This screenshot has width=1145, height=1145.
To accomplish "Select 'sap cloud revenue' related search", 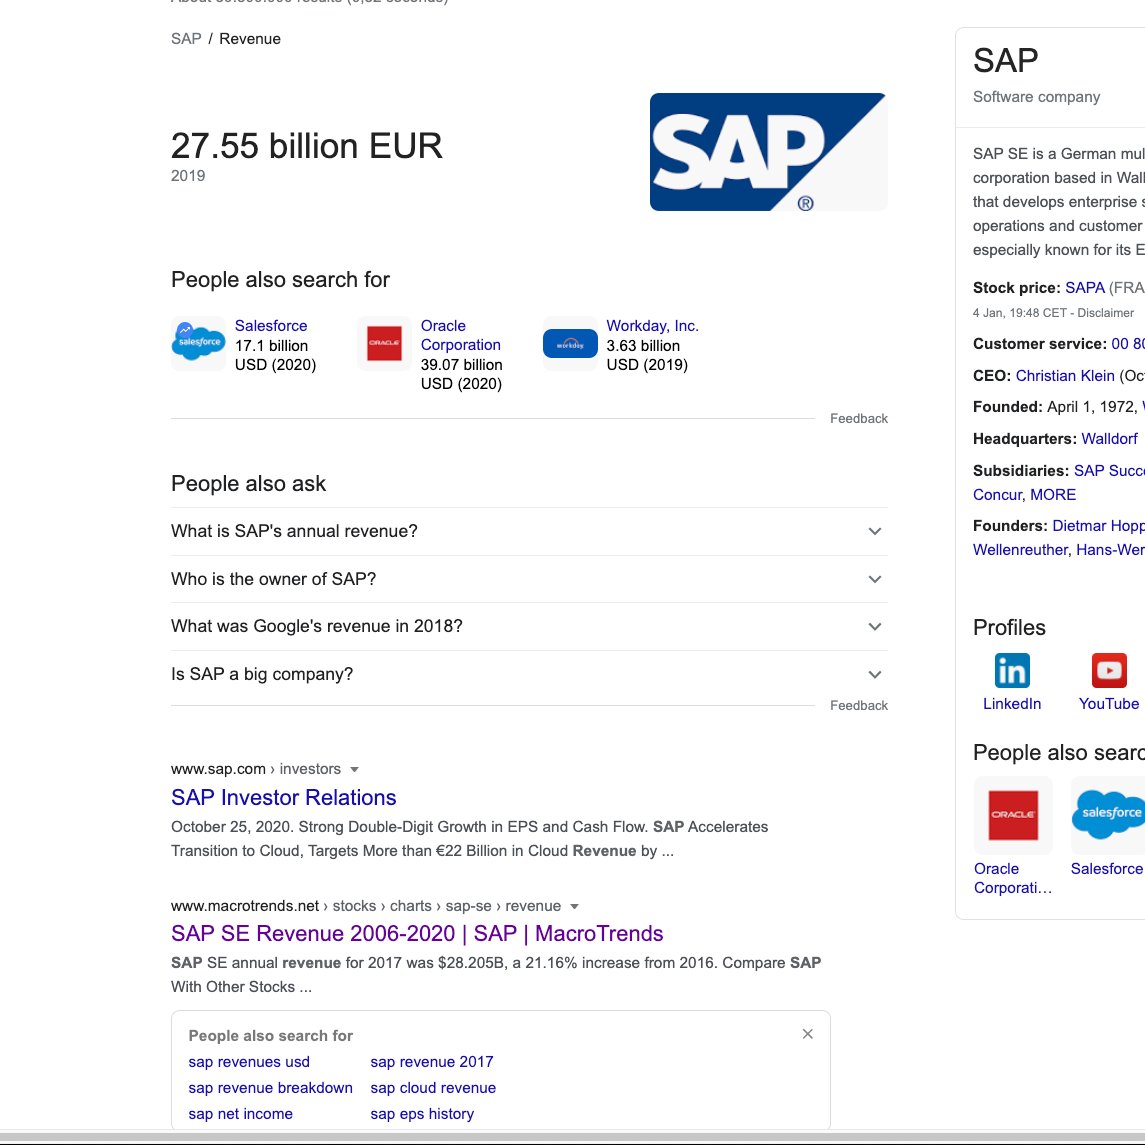I will coord(433,1088).
